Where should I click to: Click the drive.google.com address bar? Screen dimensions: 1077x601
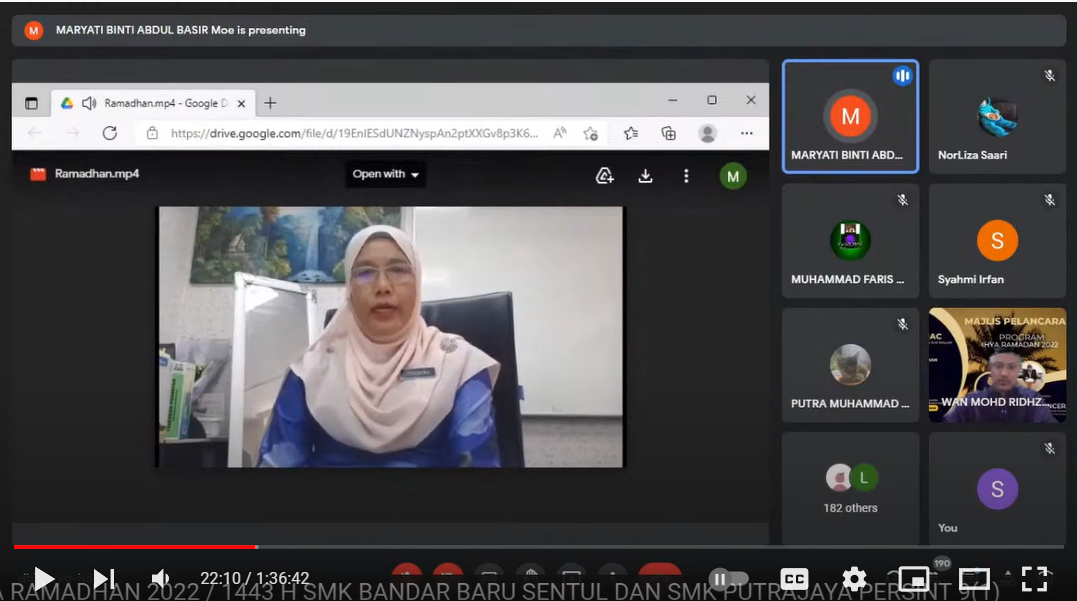point(353,133)
